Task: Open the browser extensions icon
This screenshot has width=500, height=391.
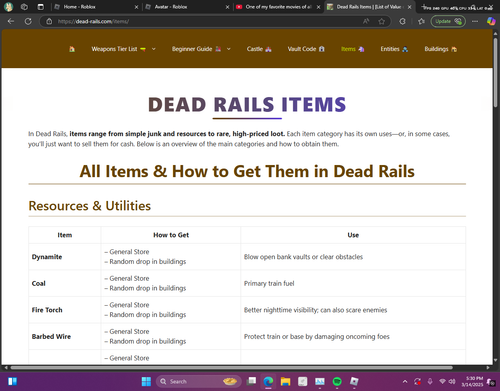Action: (403, 21)
